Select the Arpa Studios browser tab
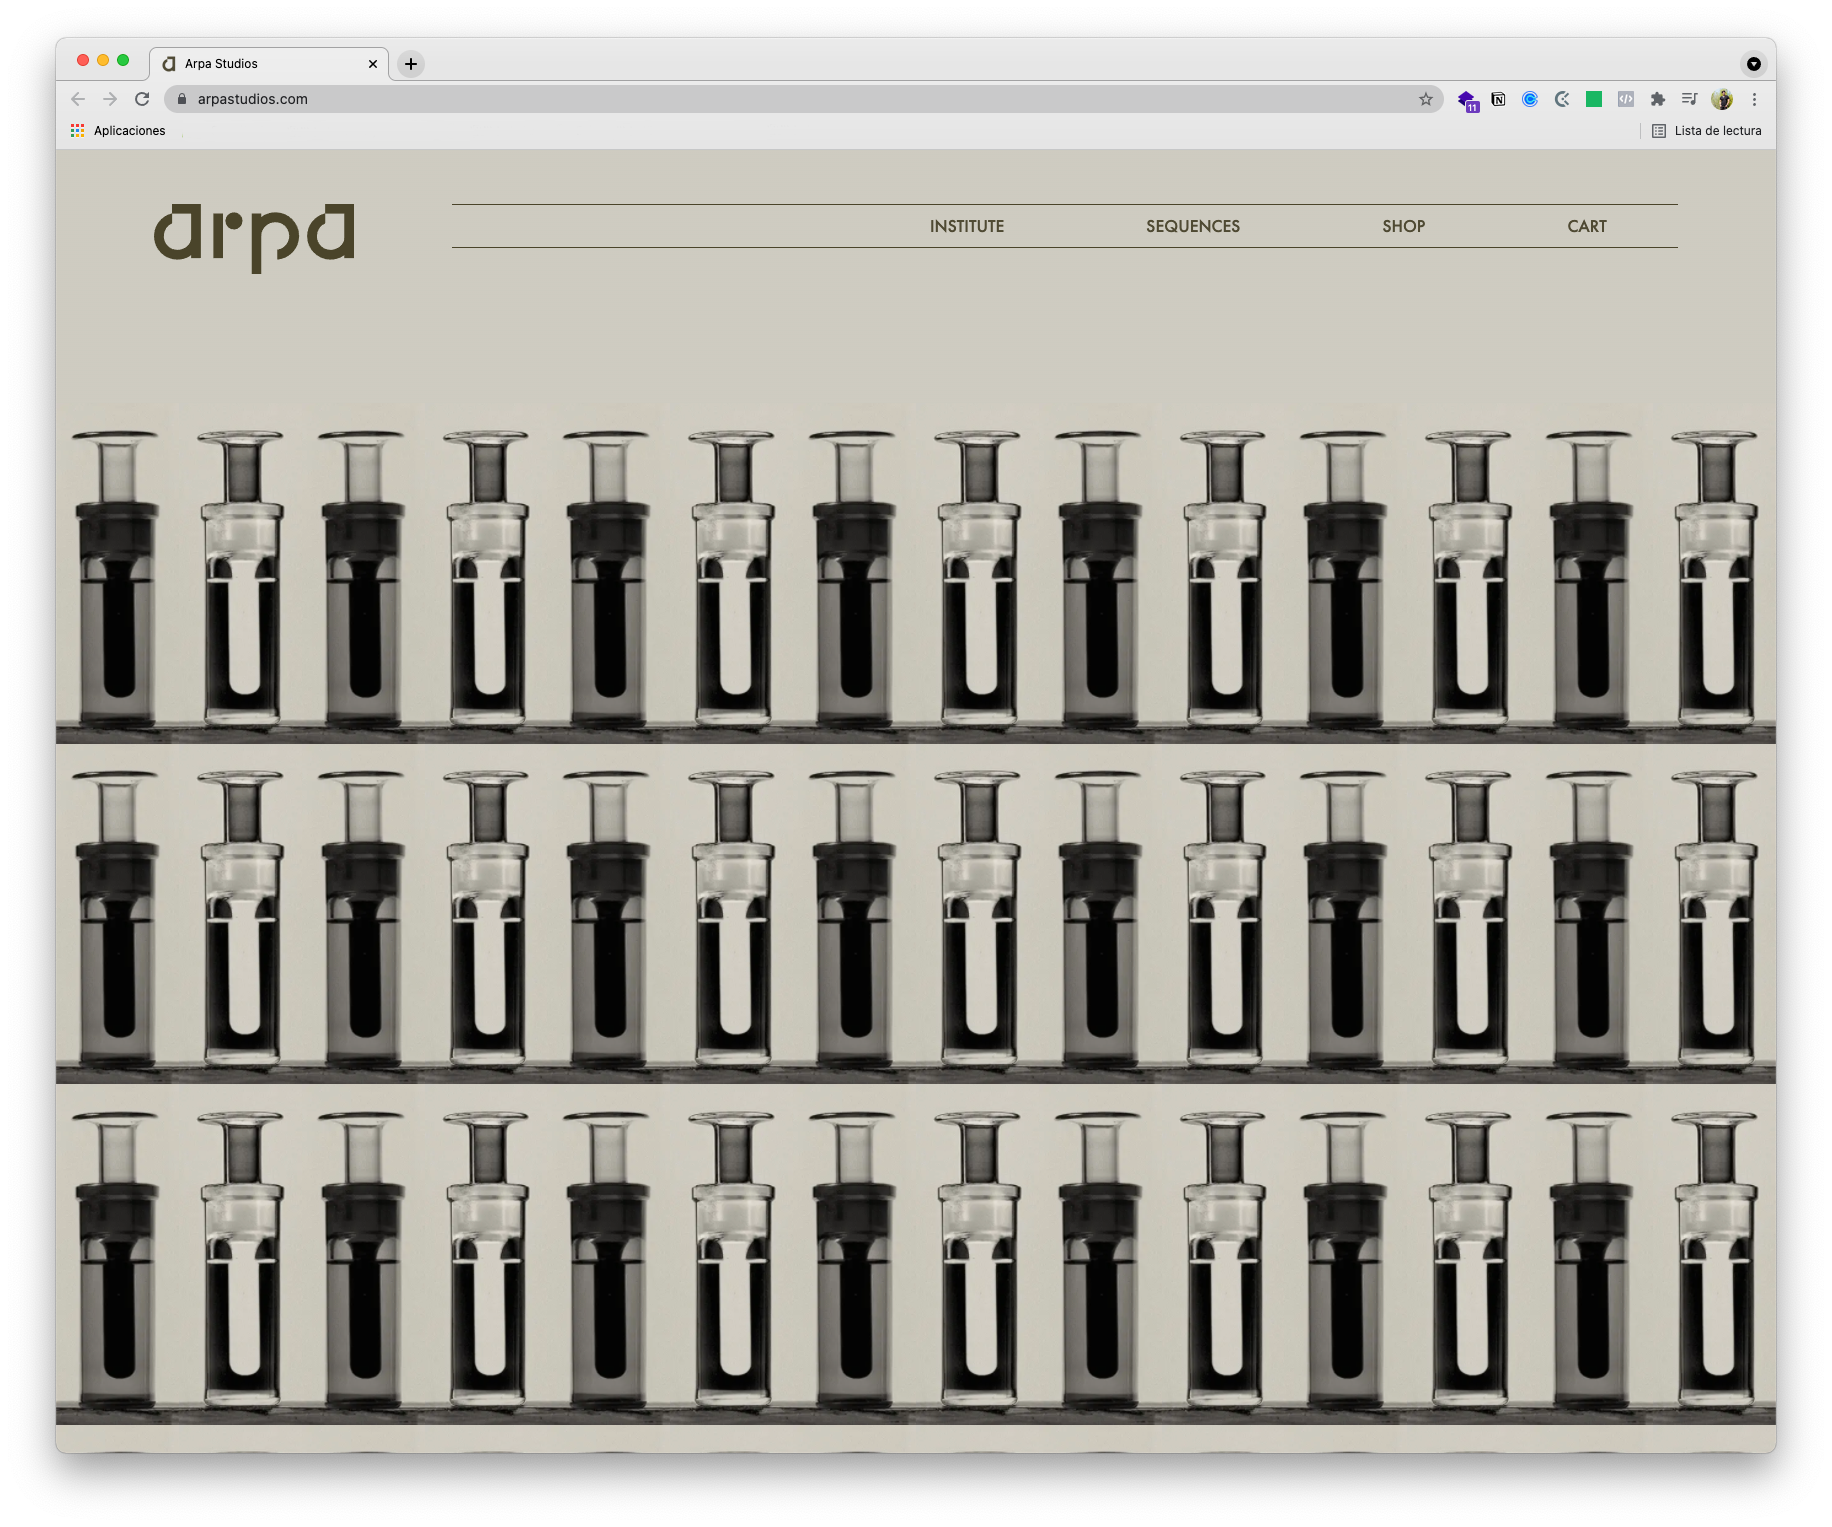 [x=269, y=64]
